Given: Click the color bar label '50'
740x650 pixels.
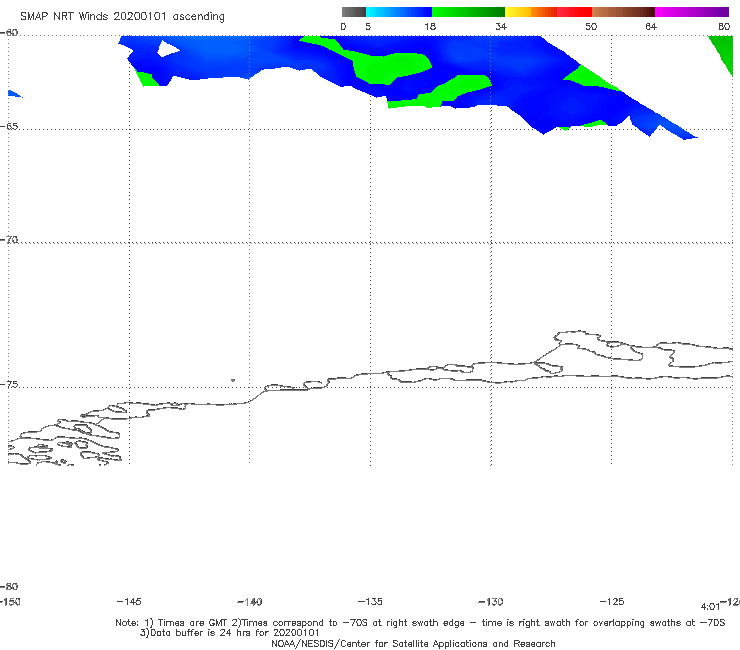Looking at the screenshot, I should (591, 26).
